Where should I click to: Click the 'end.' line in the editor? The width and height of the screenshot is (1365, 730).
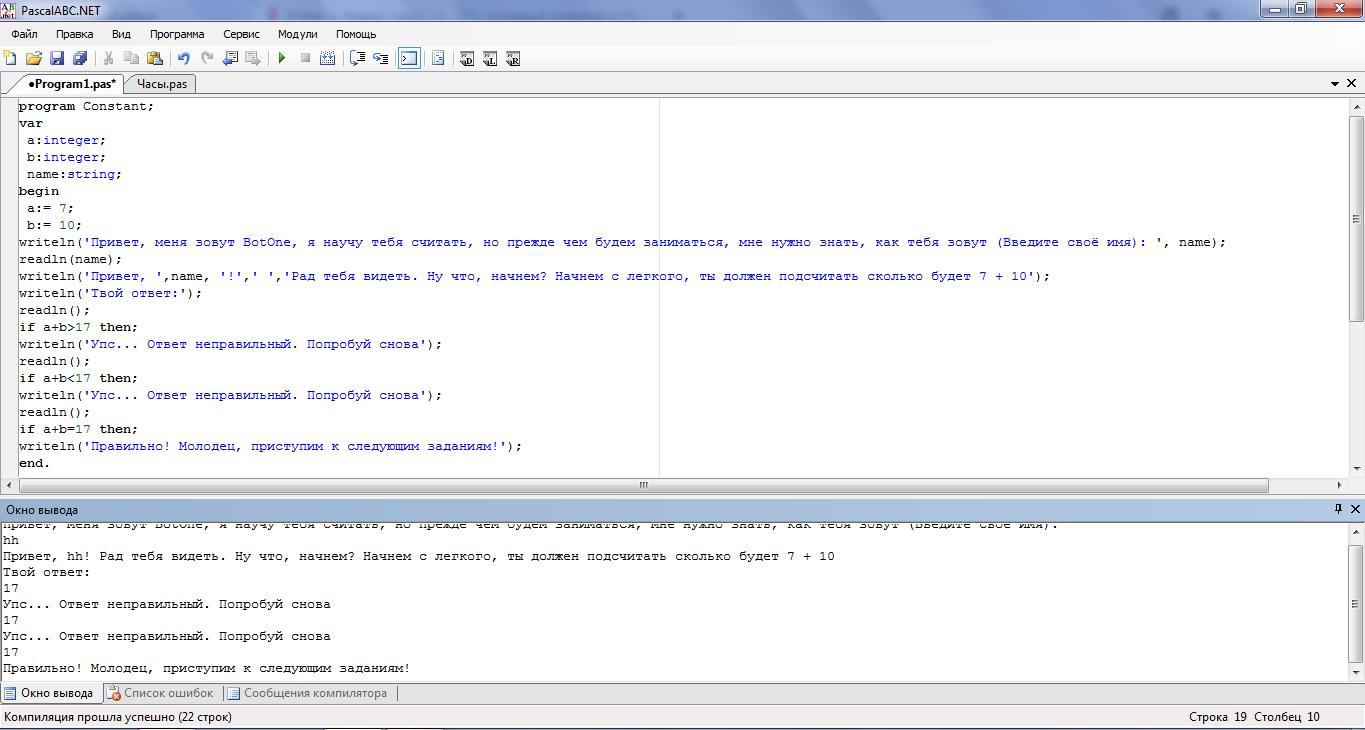tap(34, 463)
